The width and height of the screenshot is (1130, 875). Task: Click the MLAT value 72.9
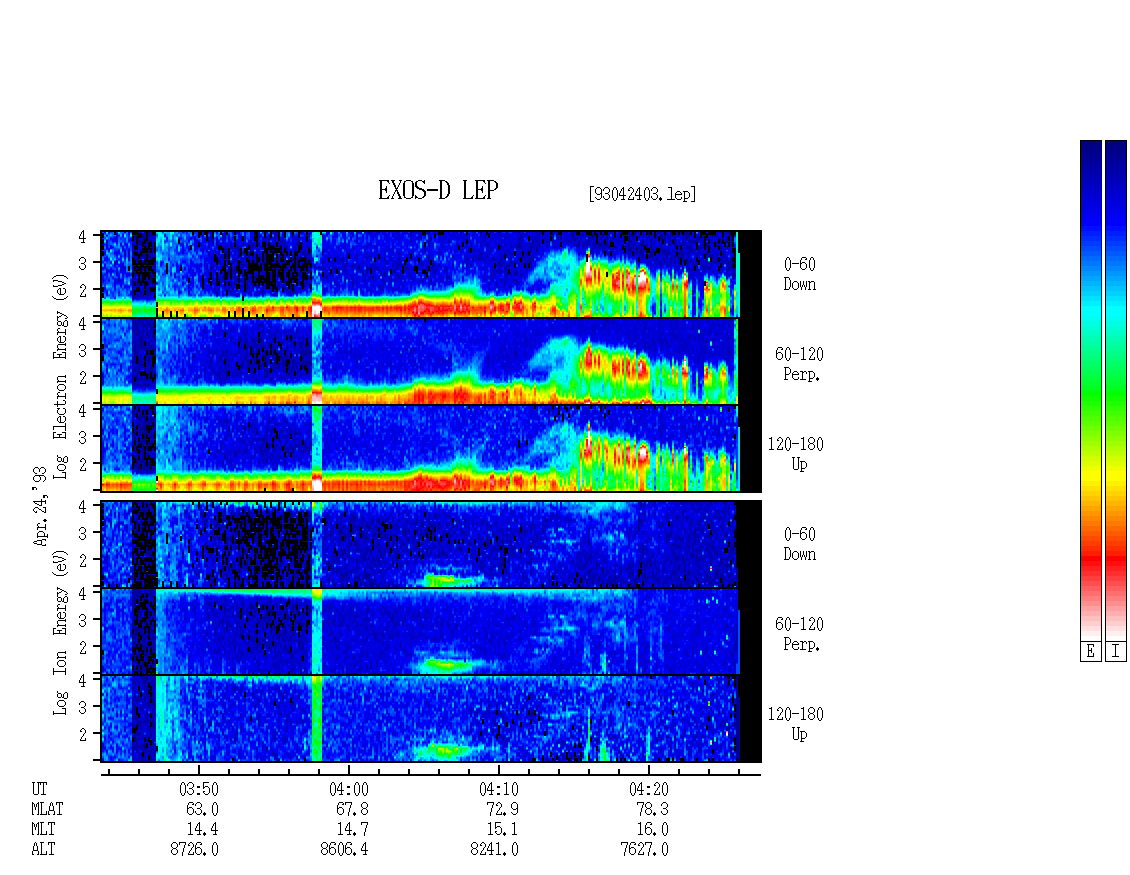pyautogui.click(x=502, y=809)
